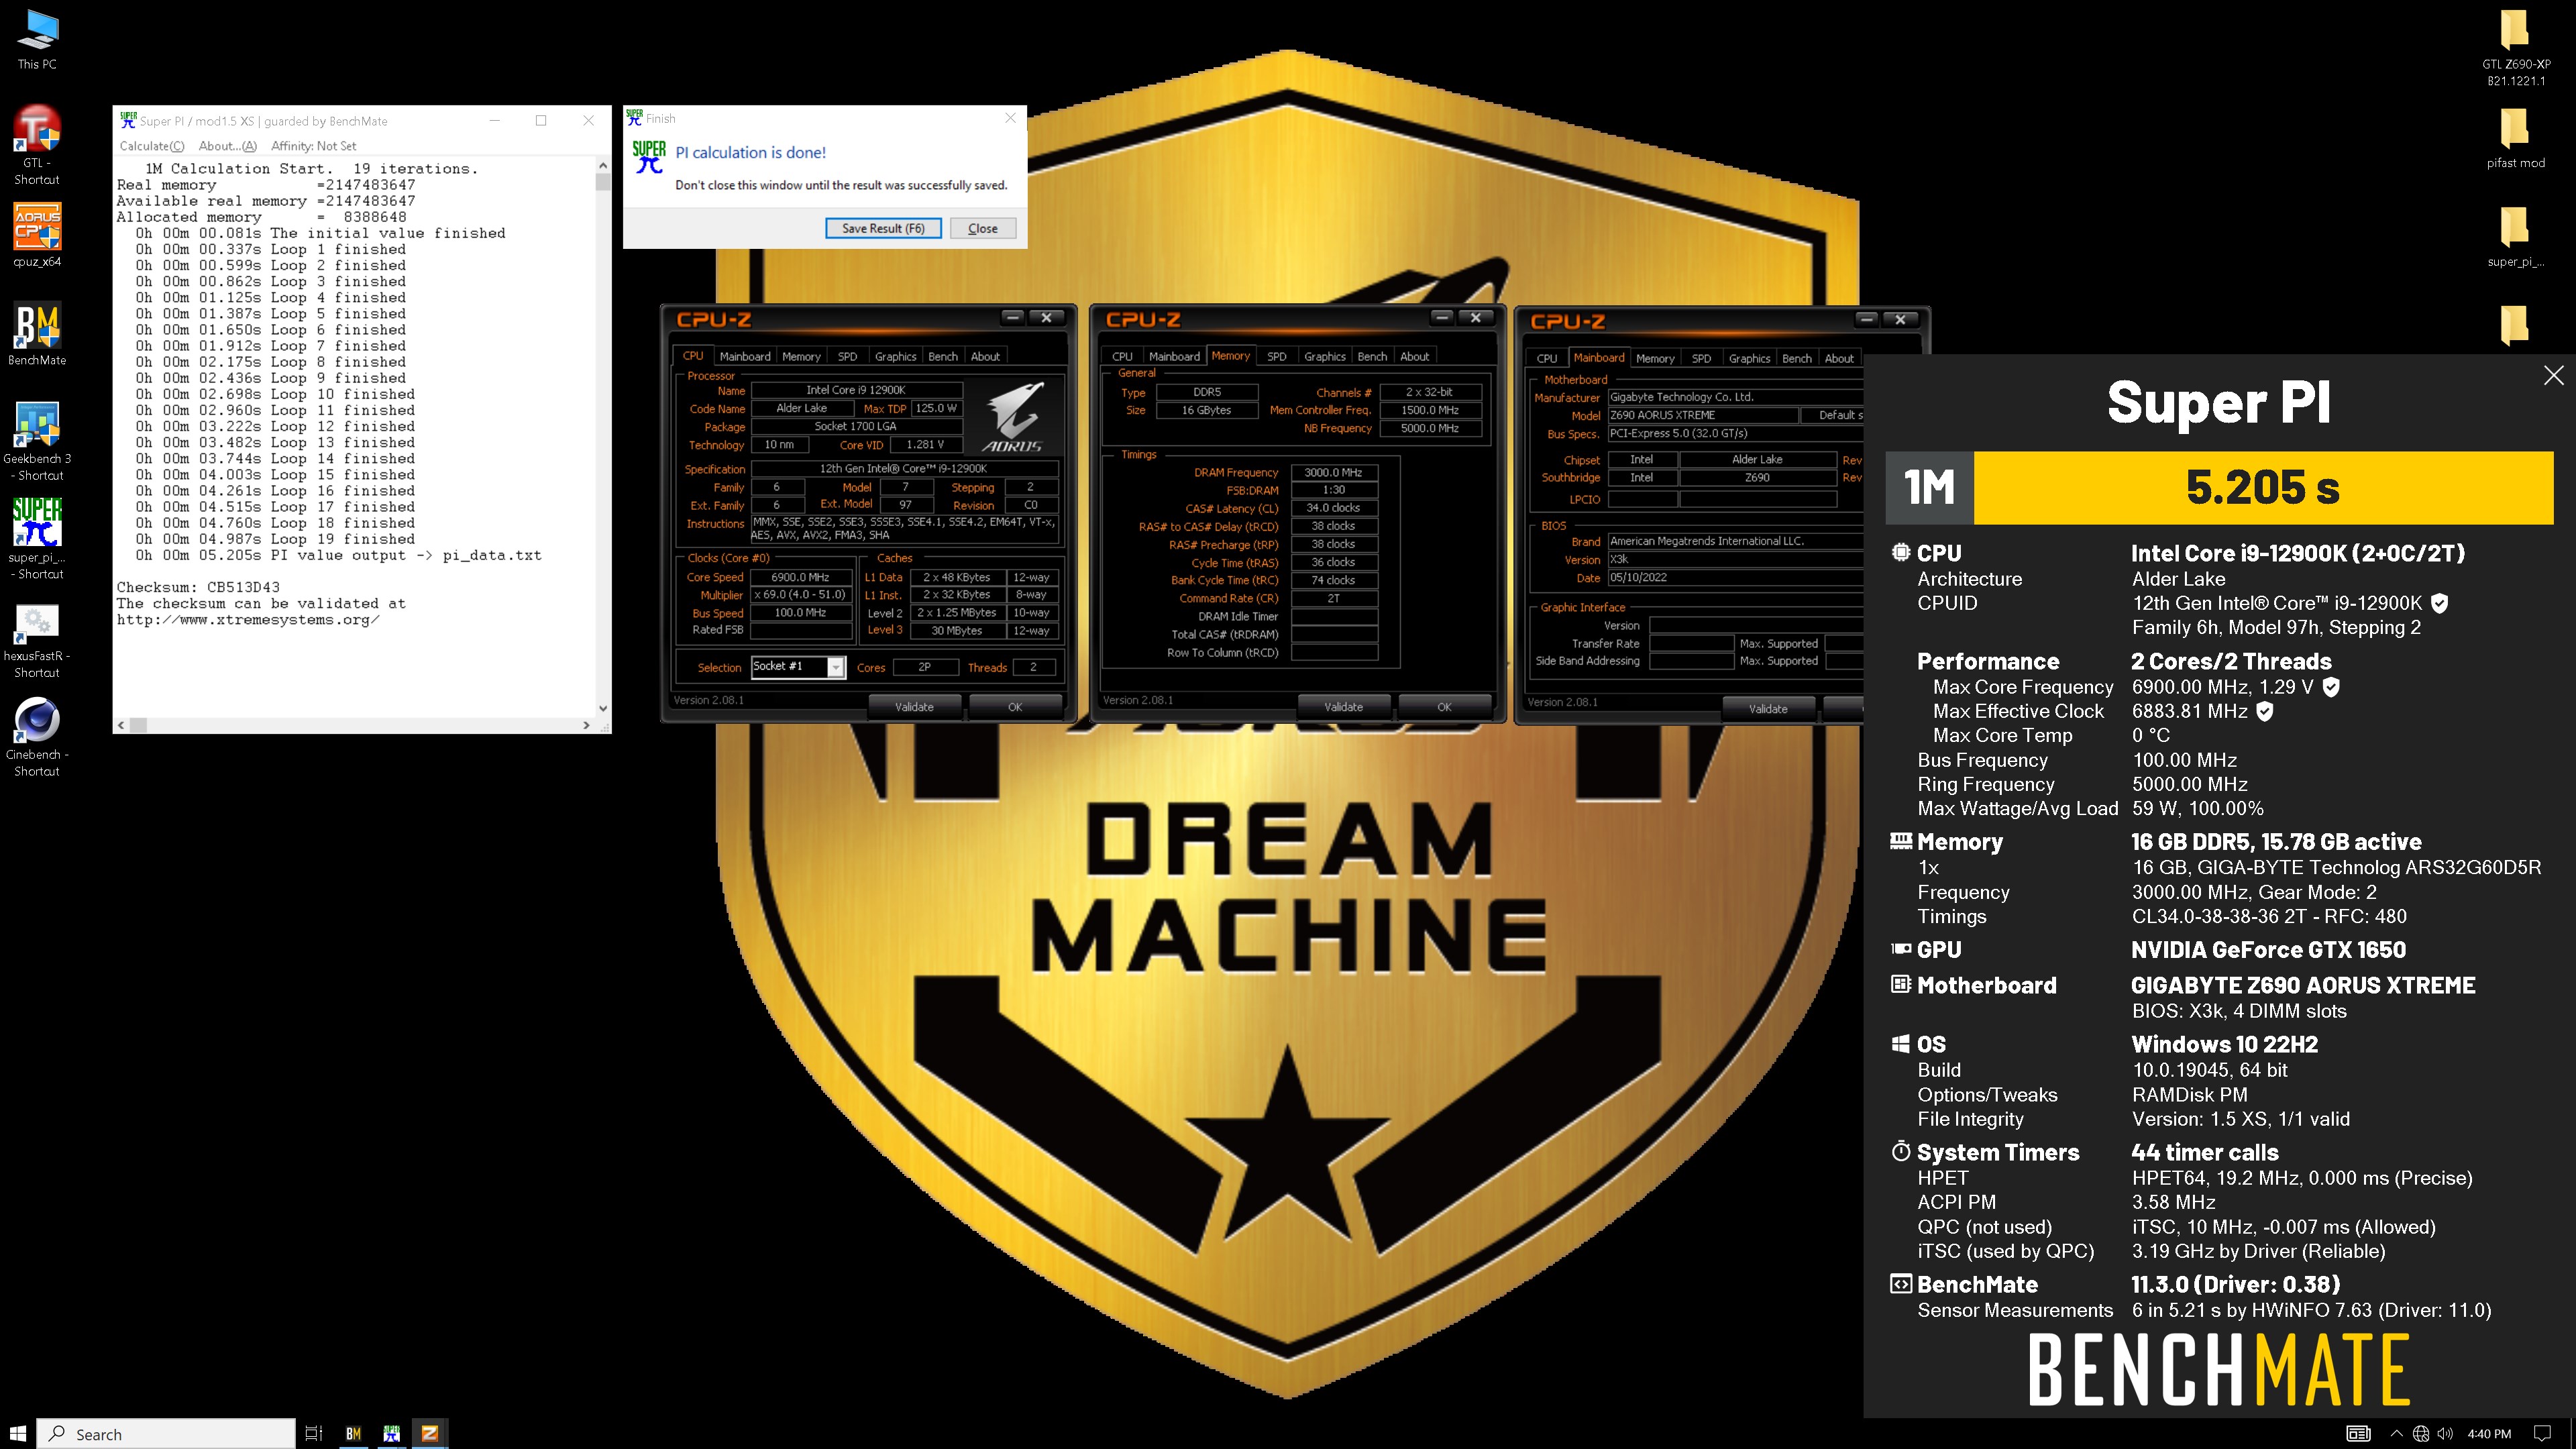
Task: Open the notification center icon
Action: tap(2542, 1433)
